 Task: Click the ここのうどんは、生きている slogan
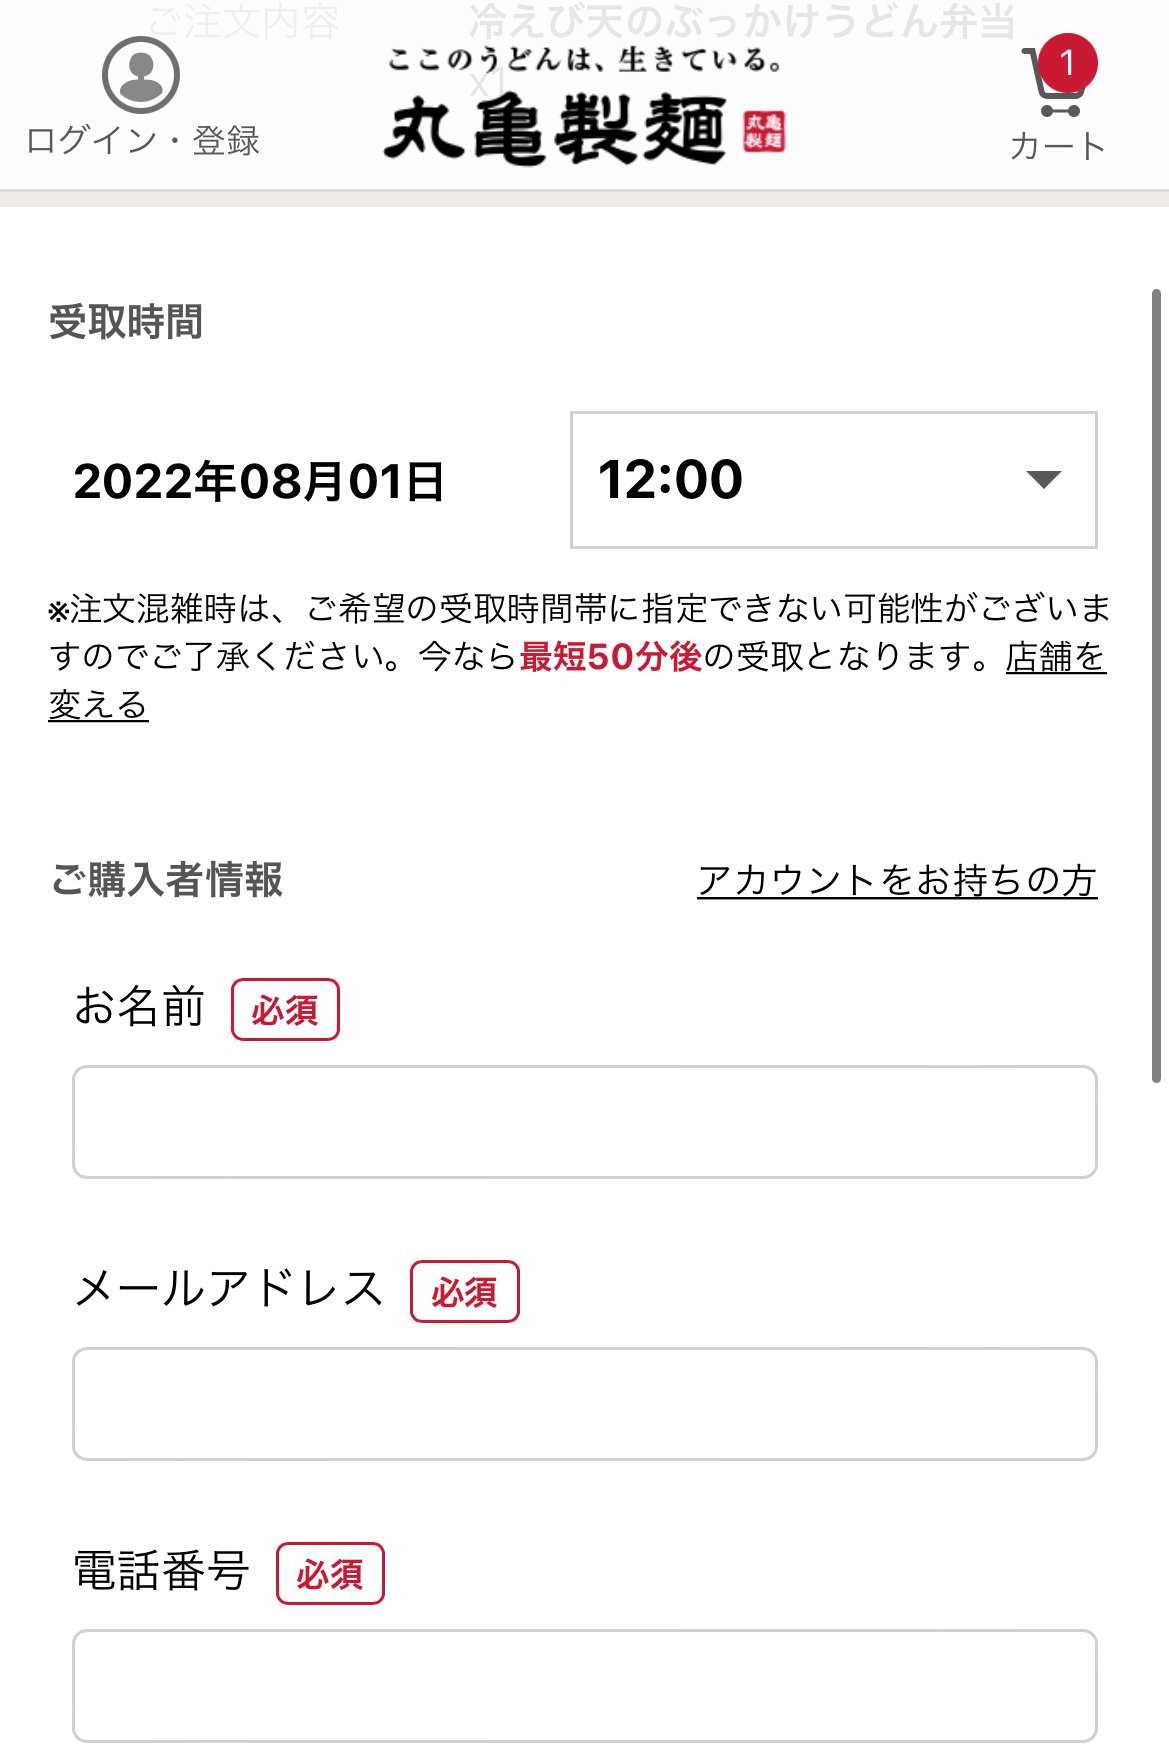click(x=585, y=61)
